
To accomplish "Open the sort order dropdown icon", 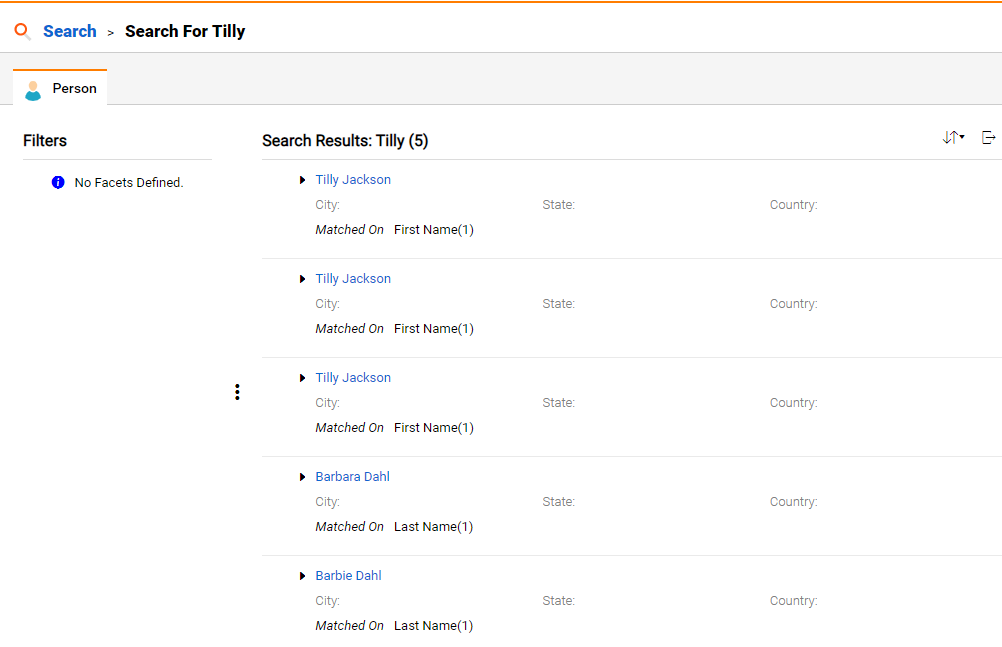I will point(953,137).
